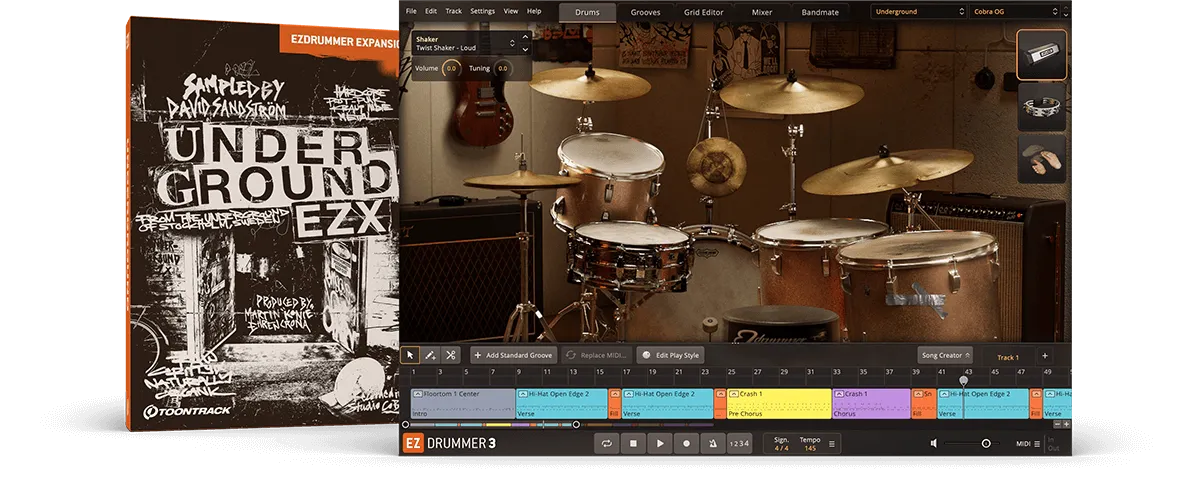Select the hand claps percussion thumbnail
Viewport: 1200px width, 488px height.
pos(1041,160)
